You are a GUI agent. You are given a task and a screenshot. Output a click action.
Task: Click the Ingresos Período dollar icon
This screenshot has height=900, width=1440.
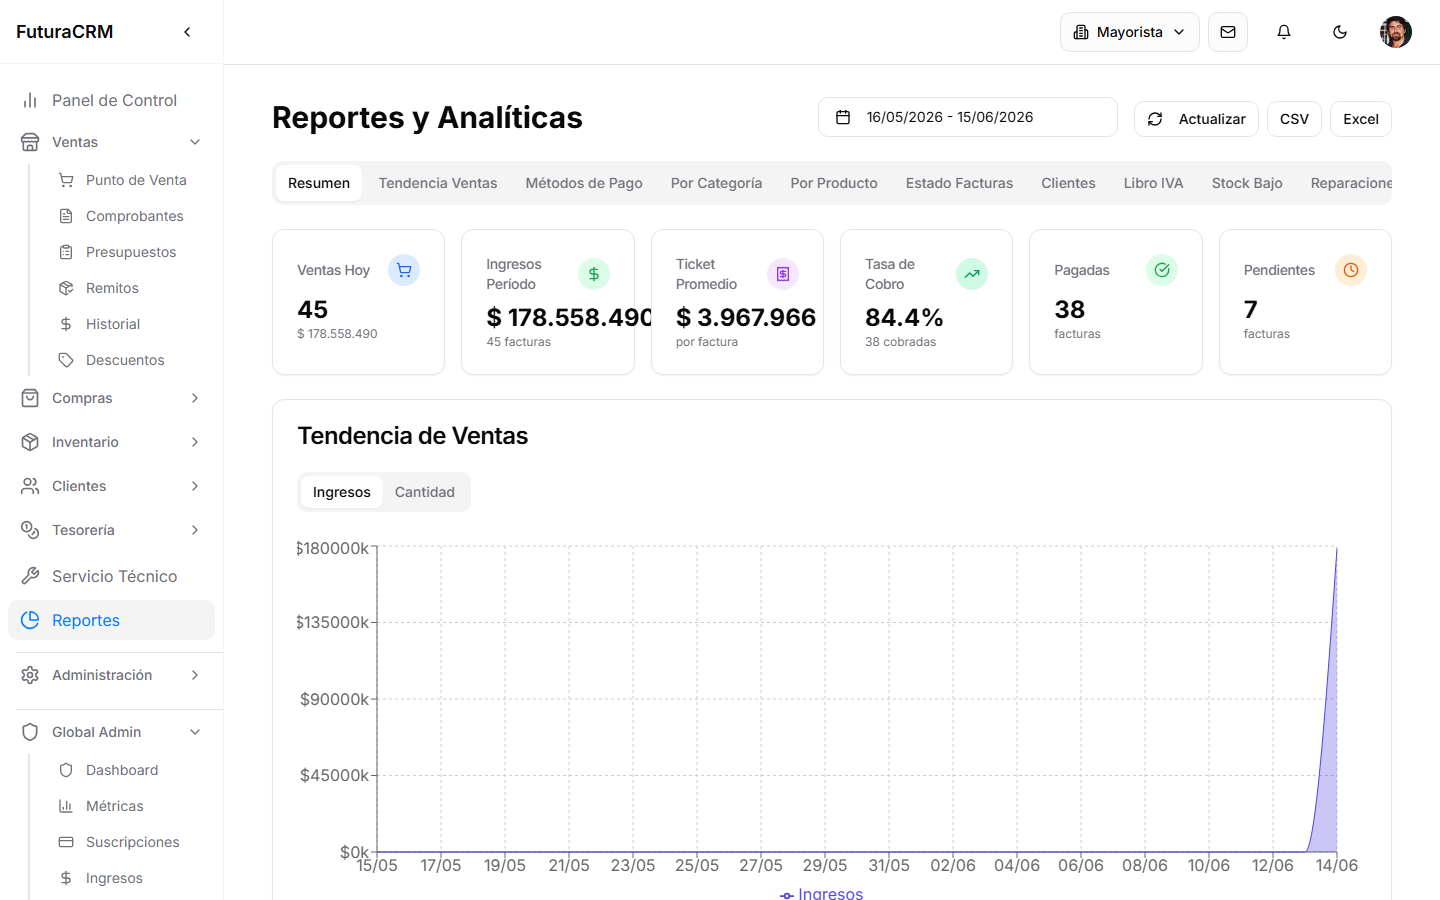594,274
